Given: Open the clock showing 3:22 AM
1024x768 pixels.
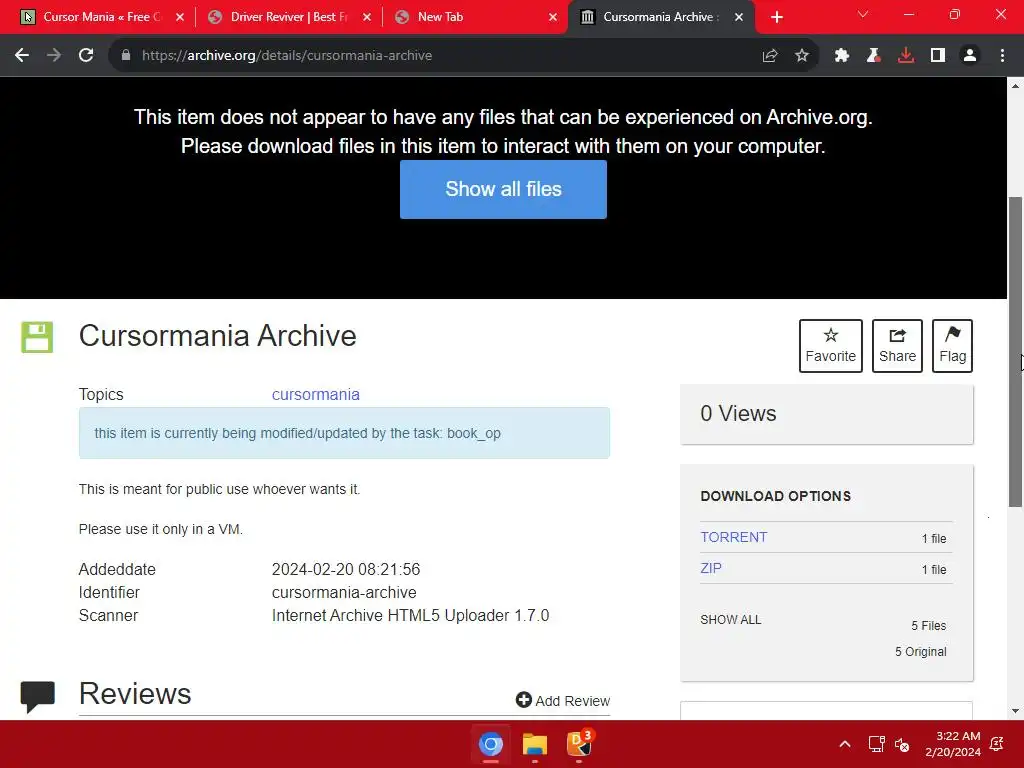Looking at the screenshot, I should point(953,744).
